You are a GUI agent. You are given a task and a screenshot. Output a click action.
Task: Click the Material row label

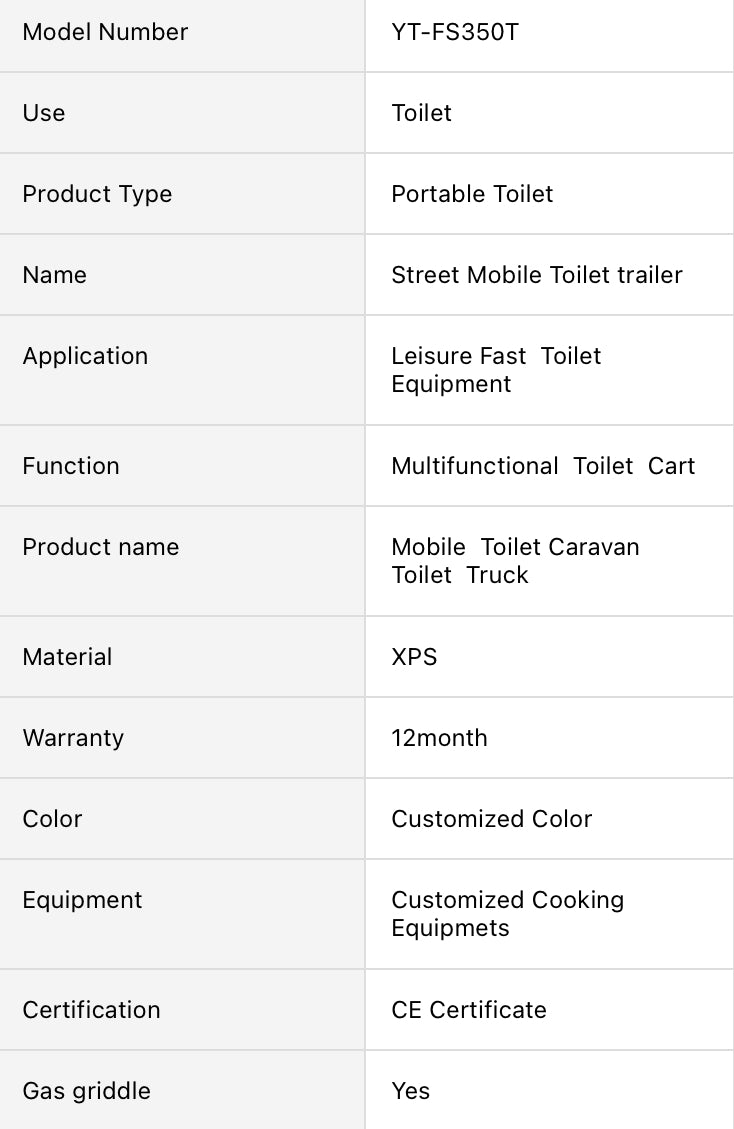67,657
